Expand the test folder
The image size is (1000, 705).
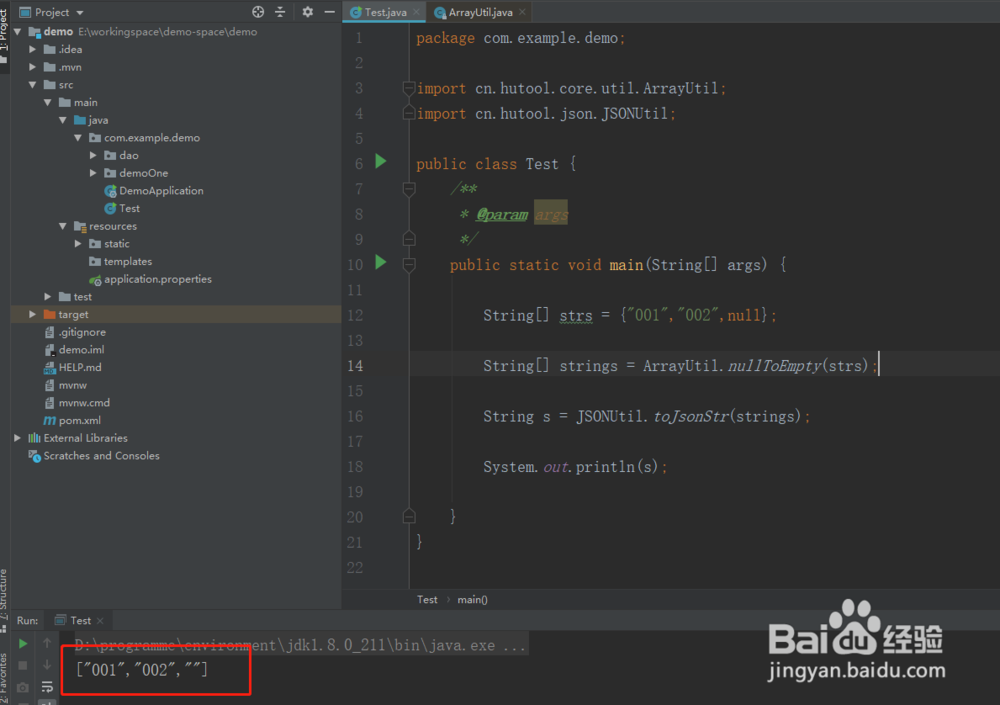[x=48, y=297]
